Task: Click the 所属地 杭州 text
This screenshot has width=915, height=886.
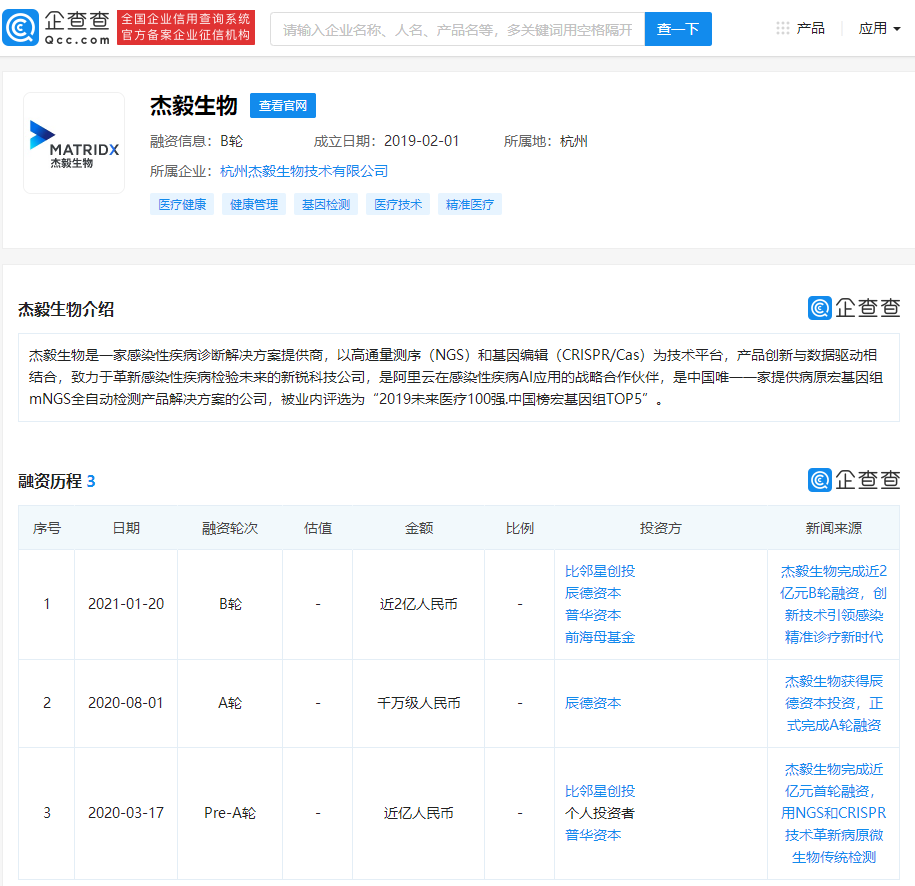Action: click(546, 141)
